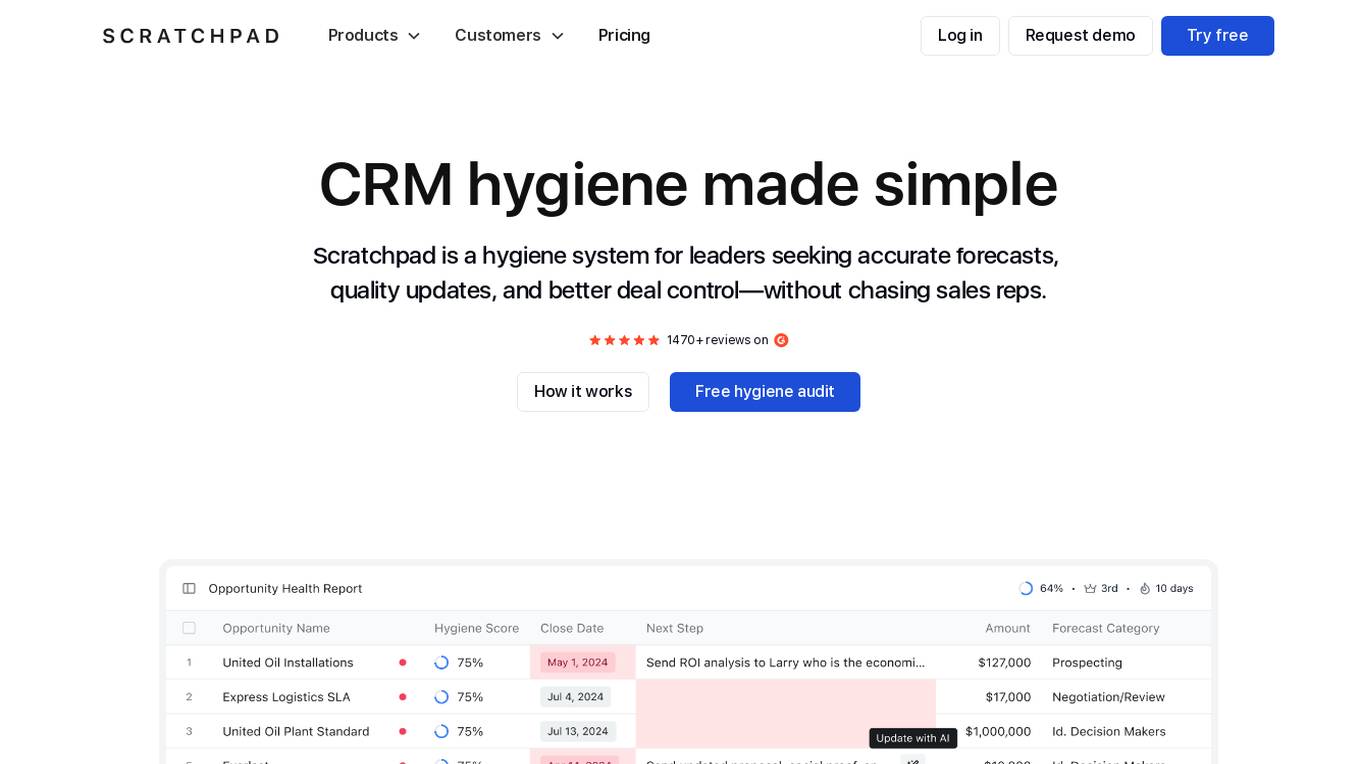Click the Try free button
This screenshot has height=764, width=1360.
click(1217, 36)
